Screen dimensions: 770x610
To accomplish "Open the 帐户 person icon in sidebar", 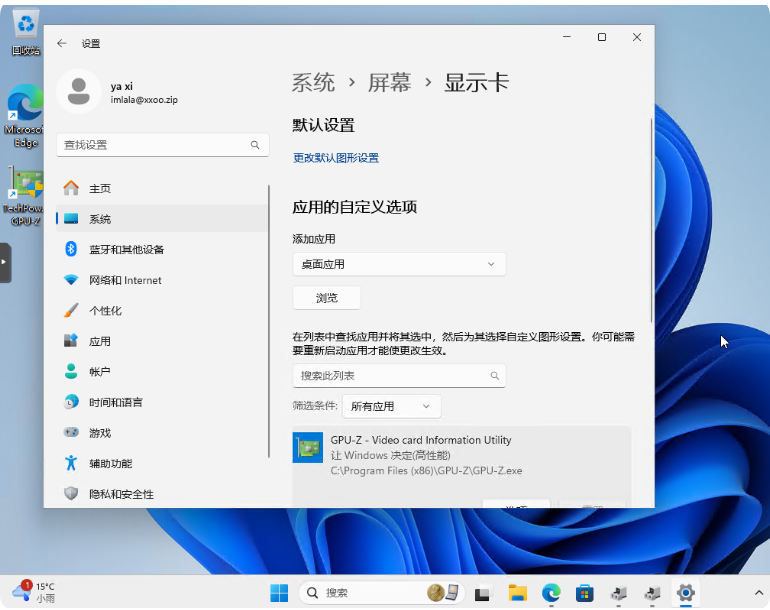I will [71, 371].
